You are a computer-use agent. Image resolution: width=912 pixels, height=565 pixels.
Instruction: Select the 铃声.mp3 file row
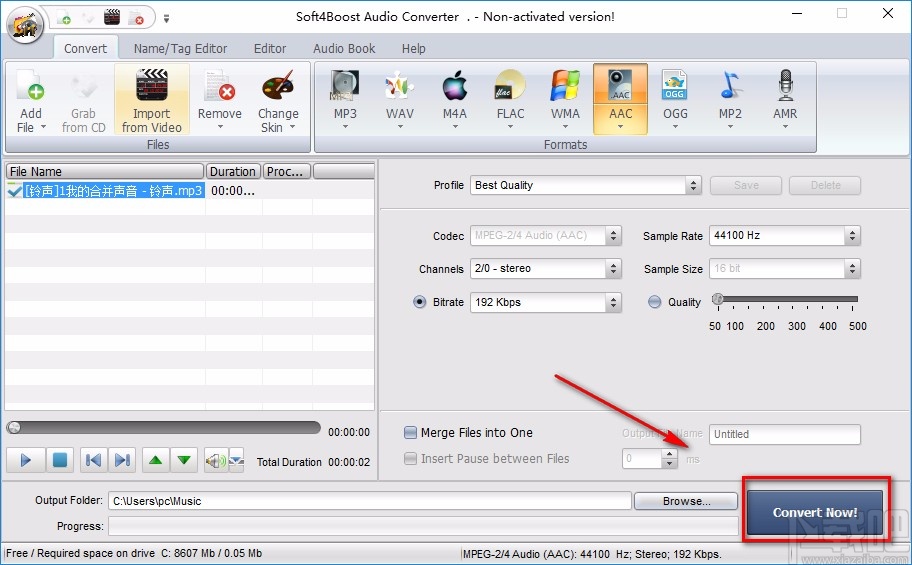[190, 190]
